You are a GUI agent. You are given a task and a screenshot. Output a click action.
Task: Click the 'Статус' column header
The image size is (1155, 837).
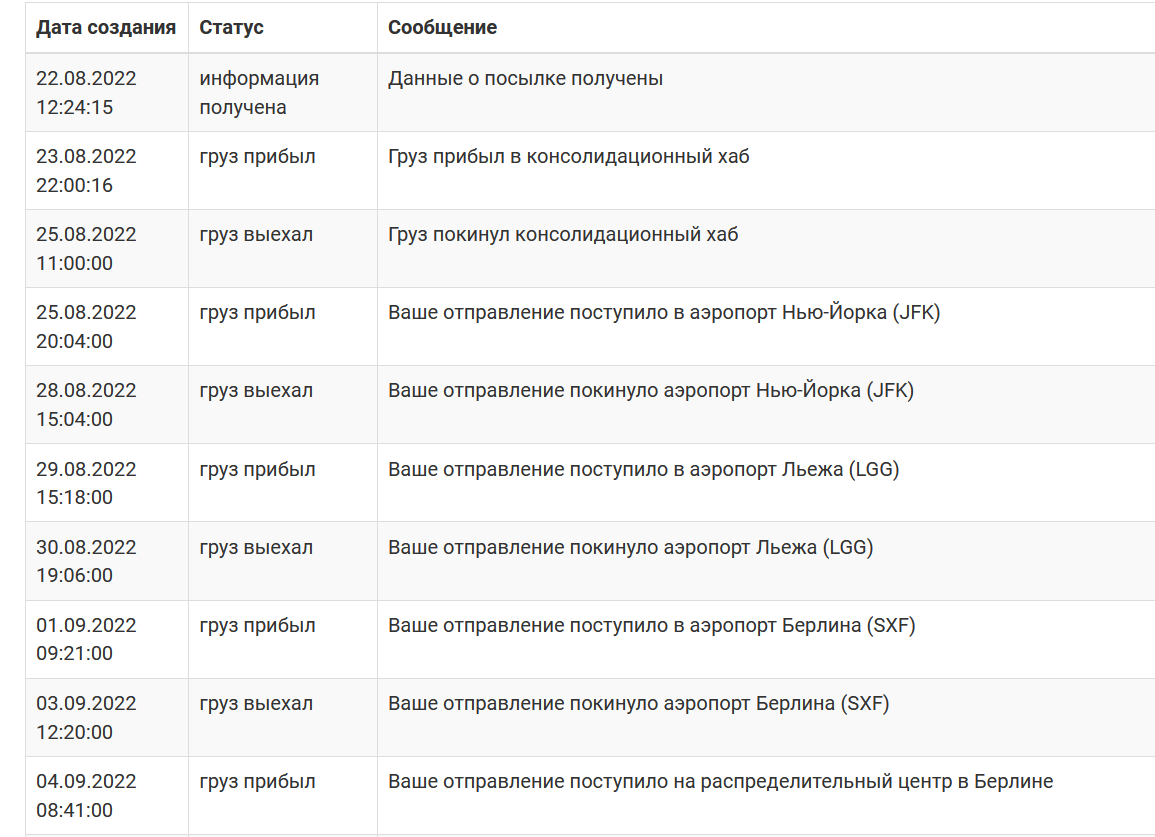coord(231,27)
